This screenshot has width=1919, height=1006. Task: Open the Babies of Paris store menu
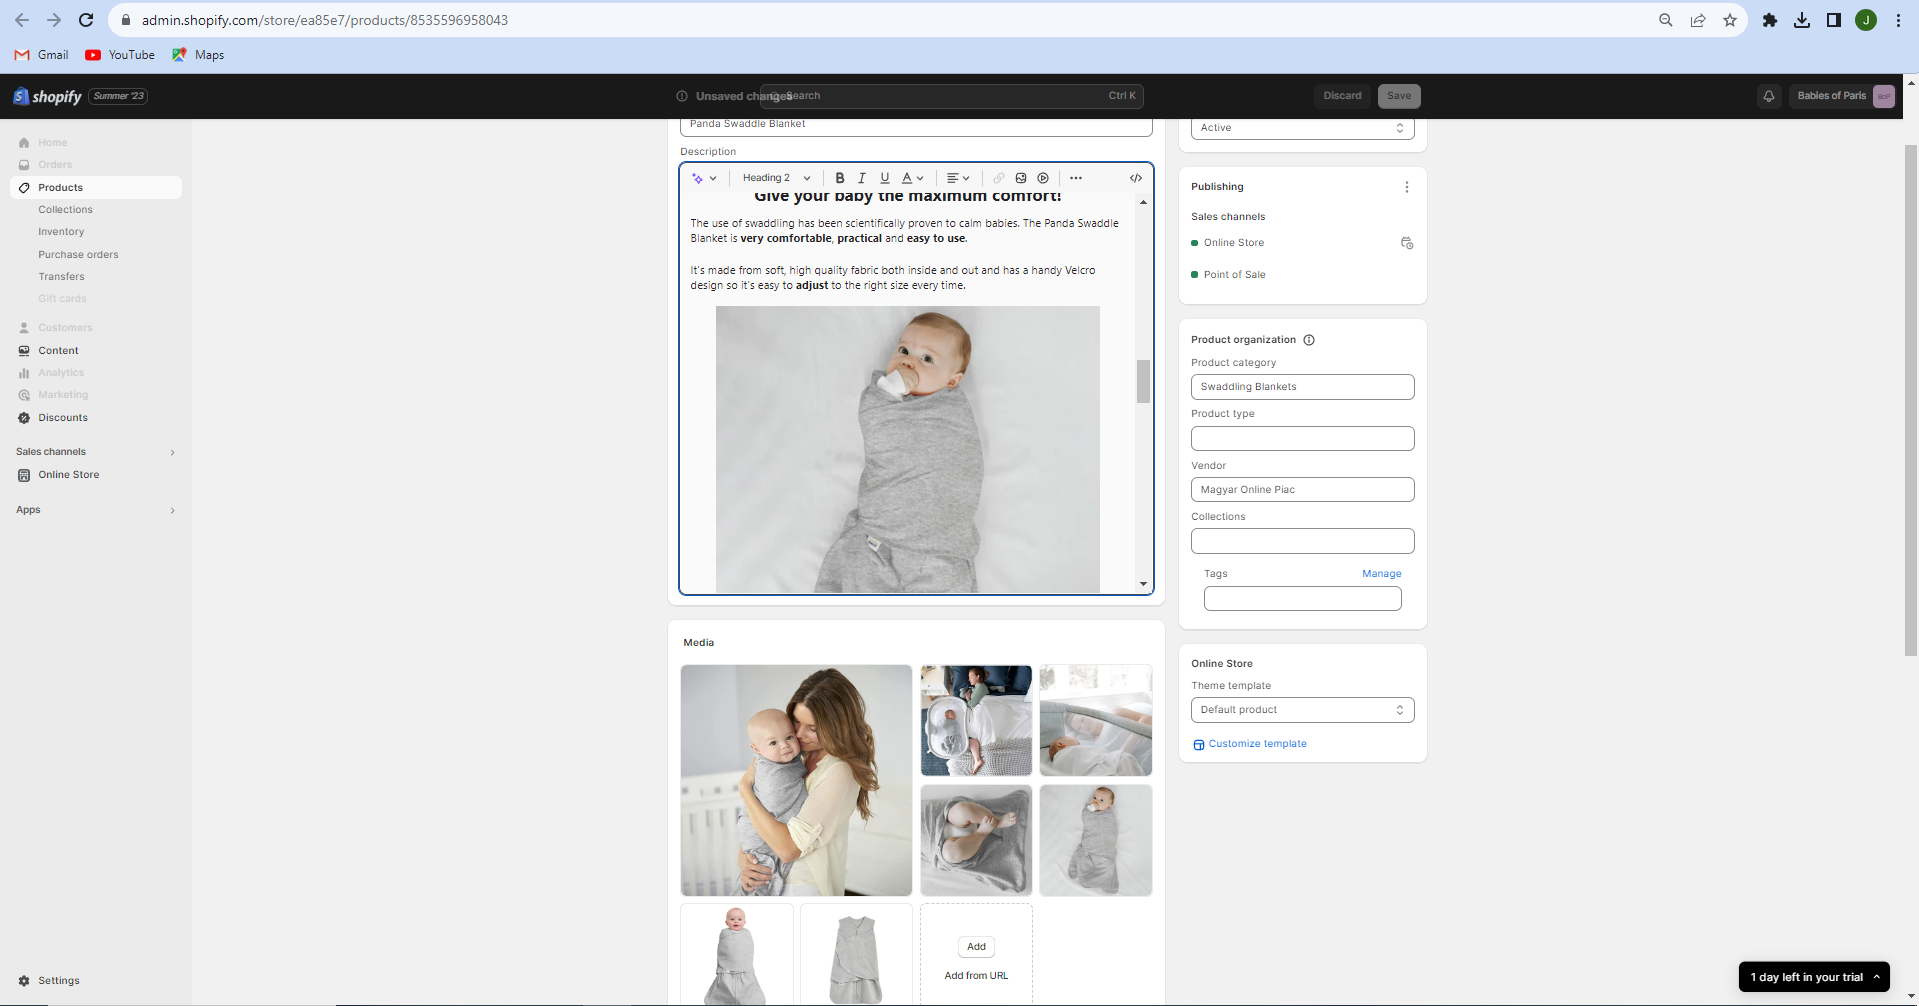(1843, 96)
